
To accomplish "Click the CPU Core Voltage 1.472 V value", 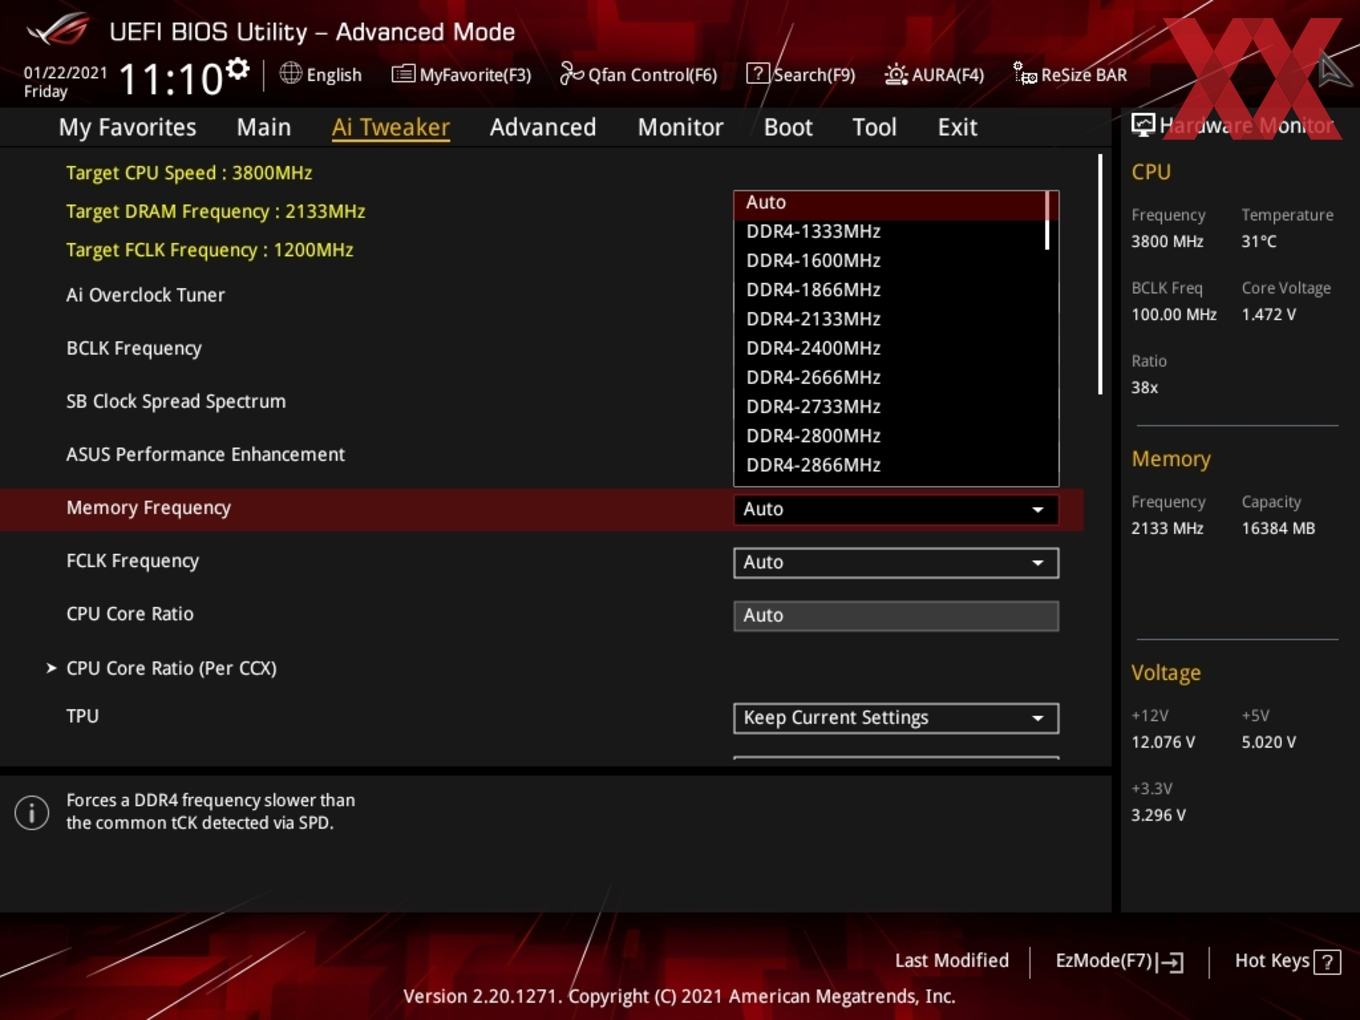I will [1268, 314].
